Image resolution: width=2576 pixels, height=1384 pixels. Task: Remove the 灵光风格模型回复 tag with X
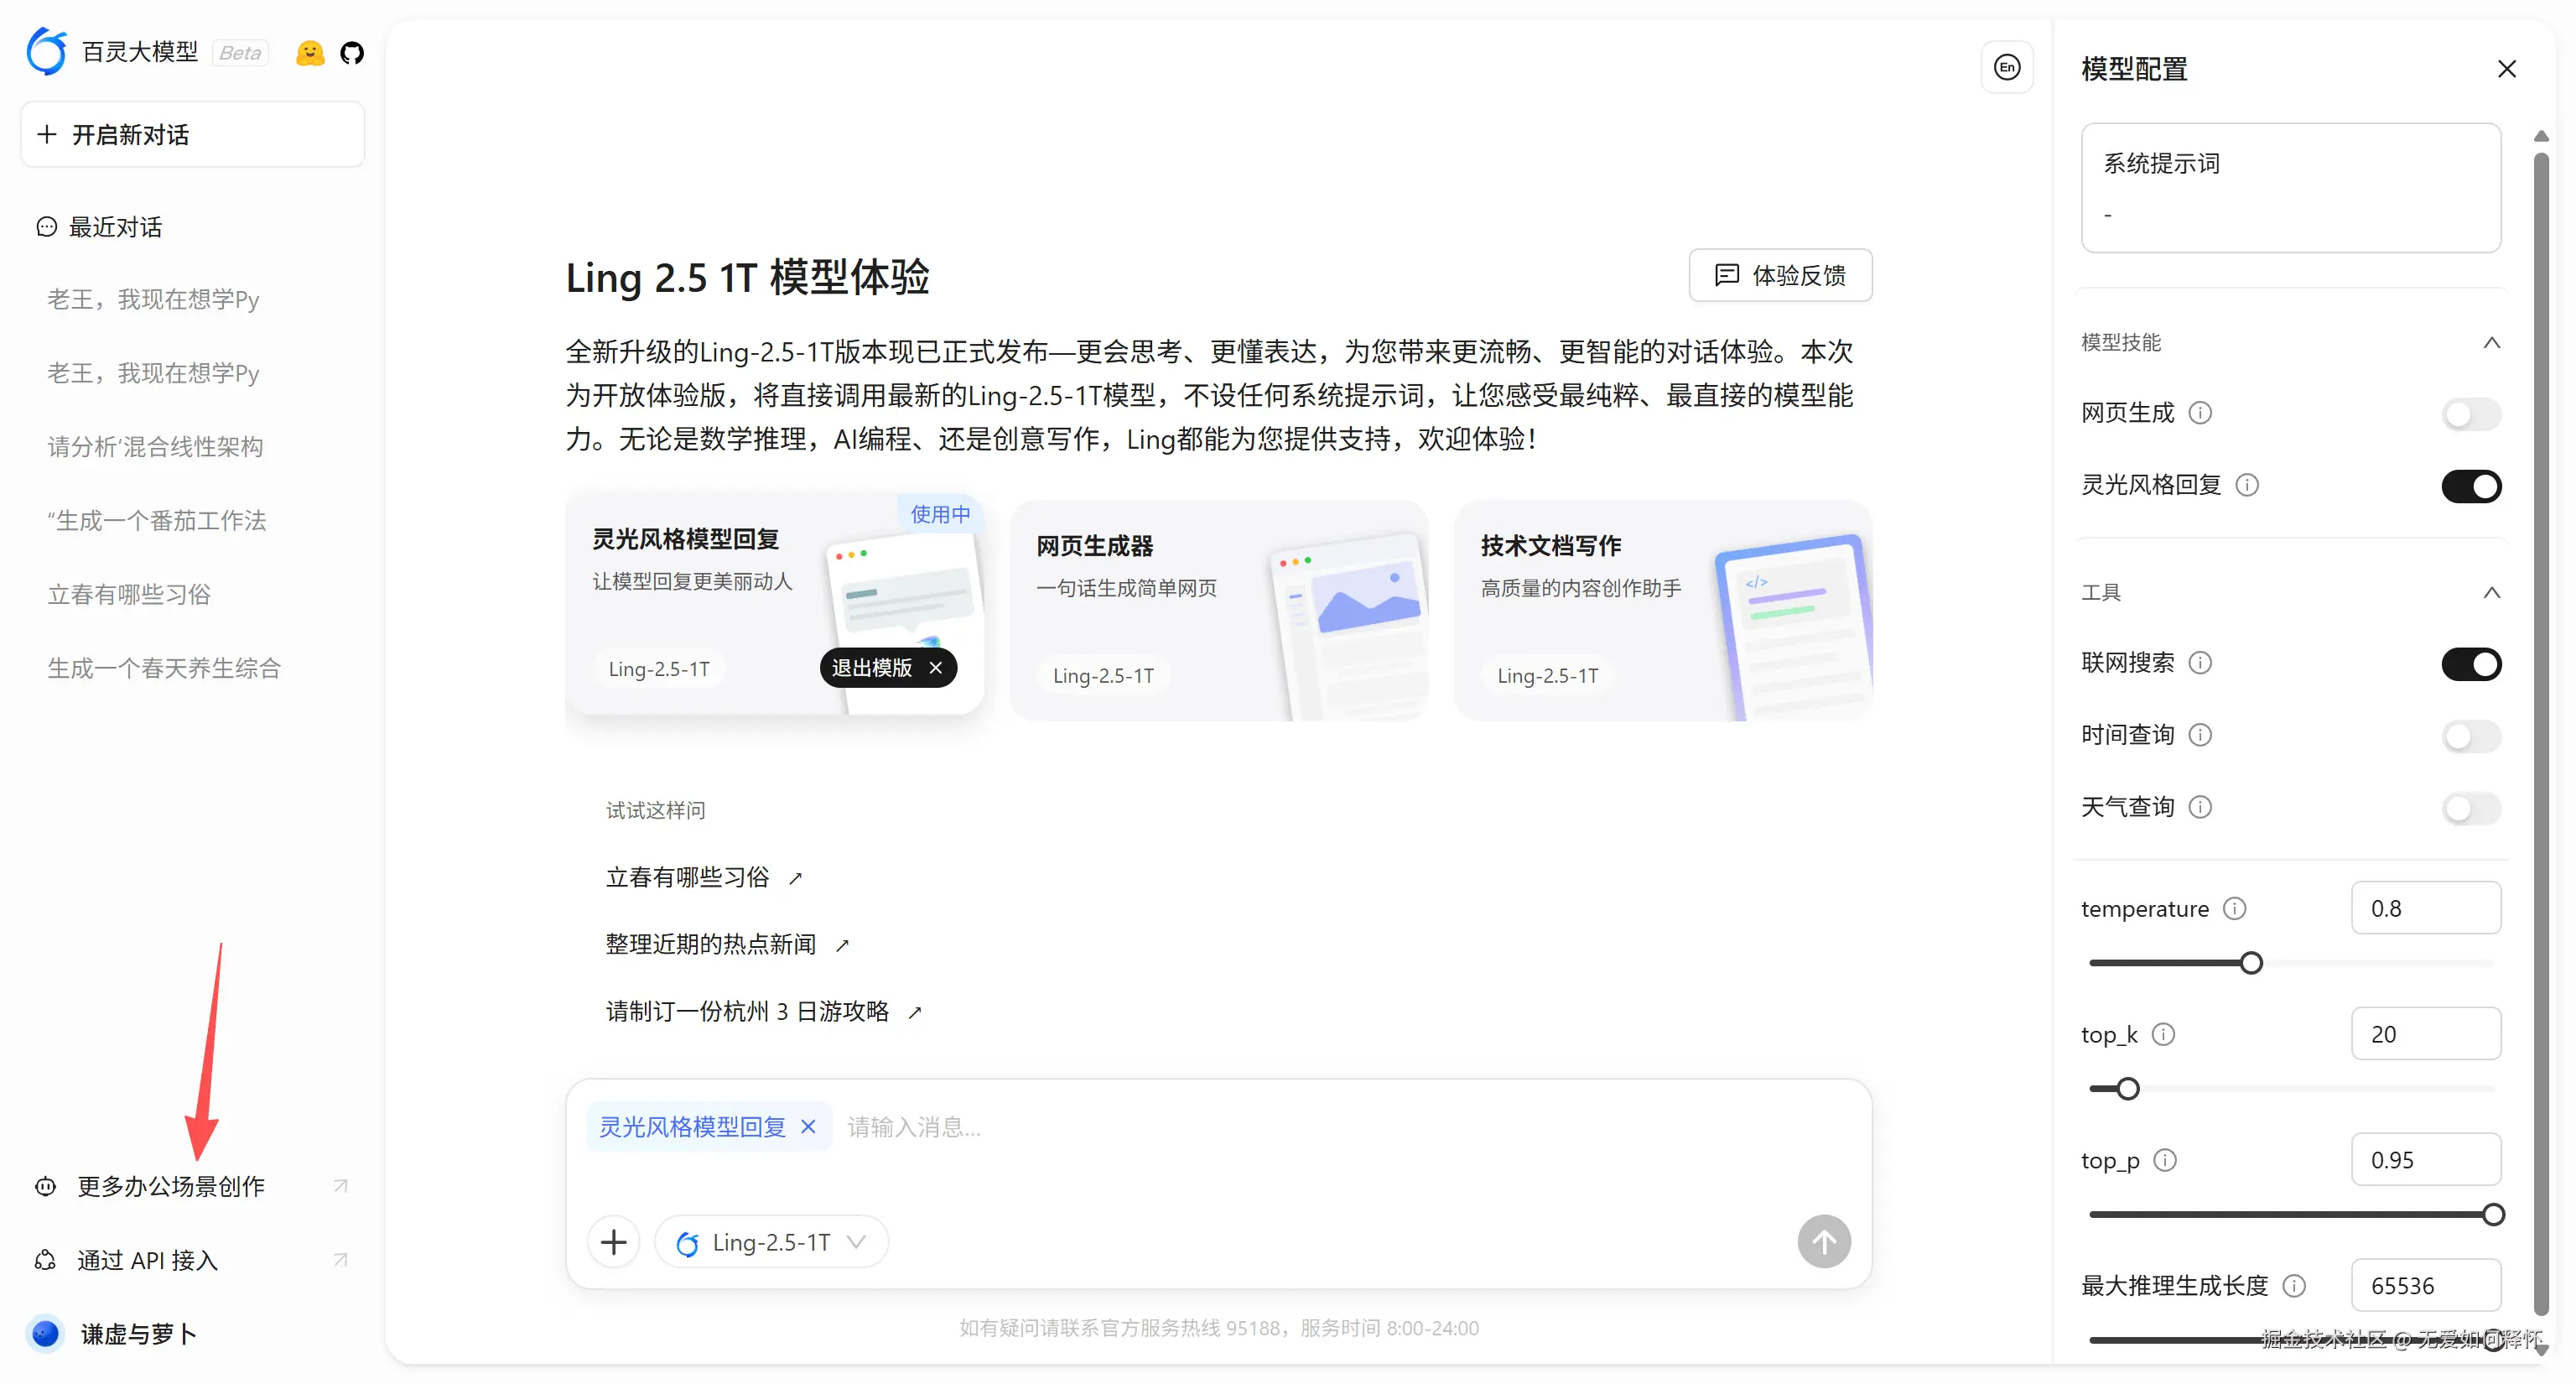pyautogui.click(x=808, y=1127)
